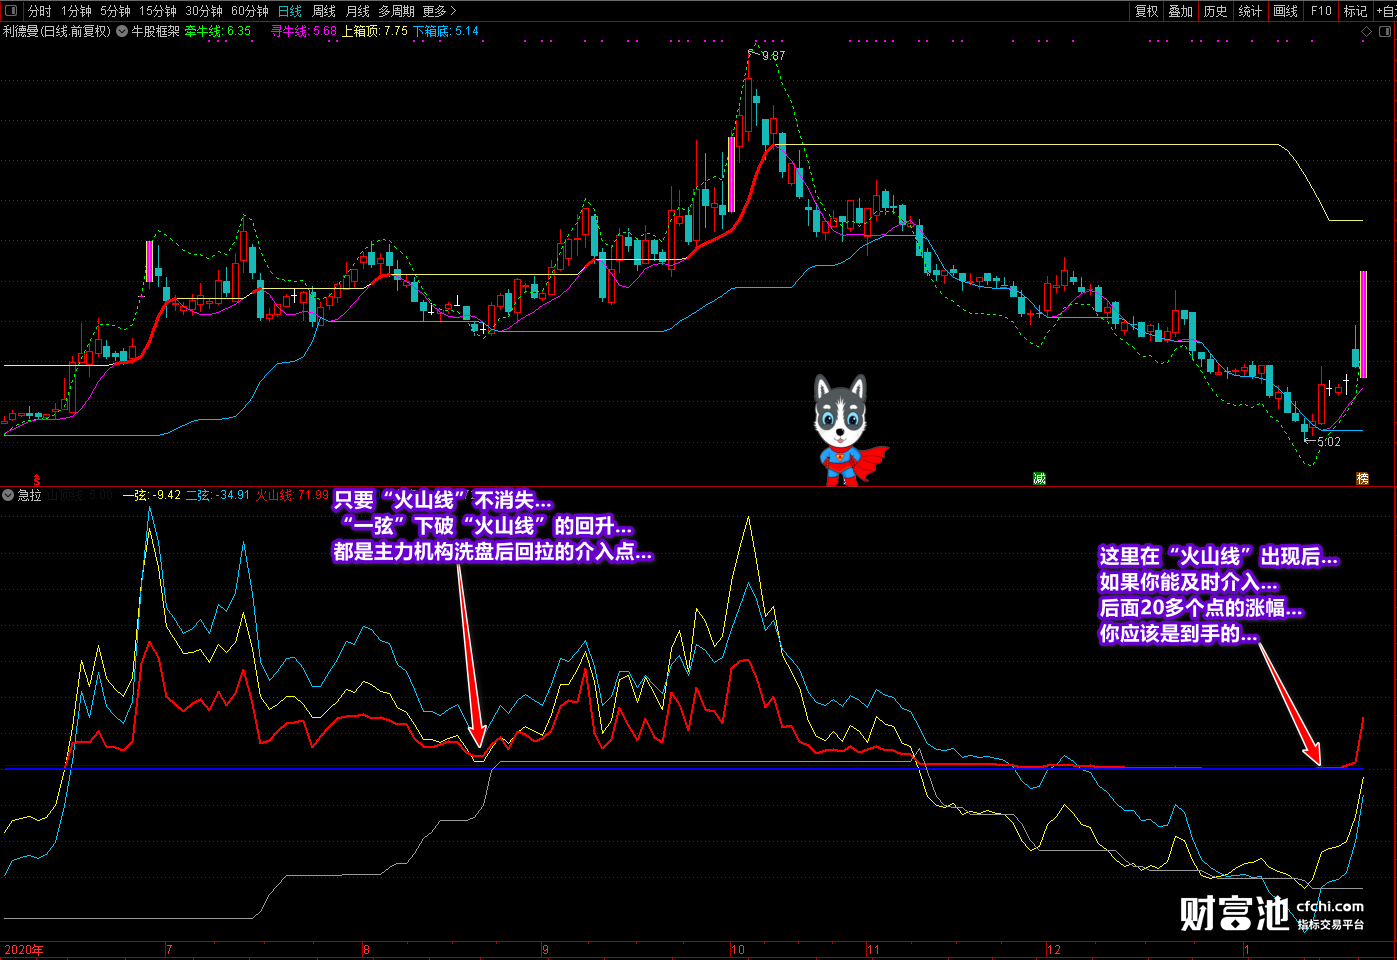The width and height of the screenshot is (1397, 960).
Task: Click the red S signal marker
Action: pos(37,480)
